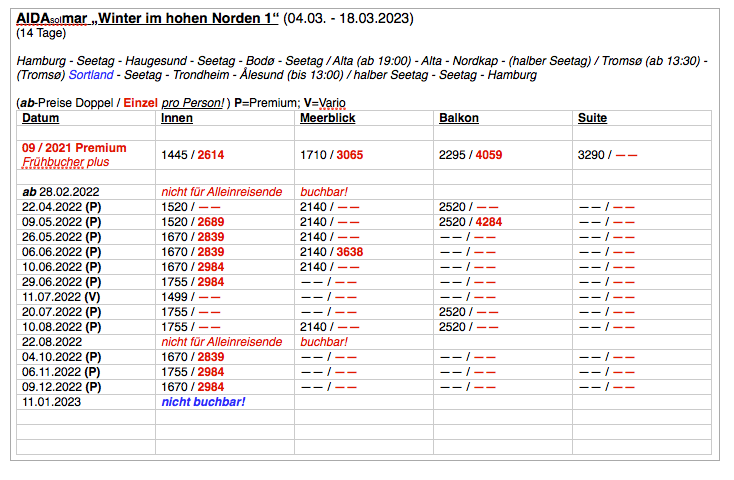Click the Balkon column header

[x=458, y=118]
